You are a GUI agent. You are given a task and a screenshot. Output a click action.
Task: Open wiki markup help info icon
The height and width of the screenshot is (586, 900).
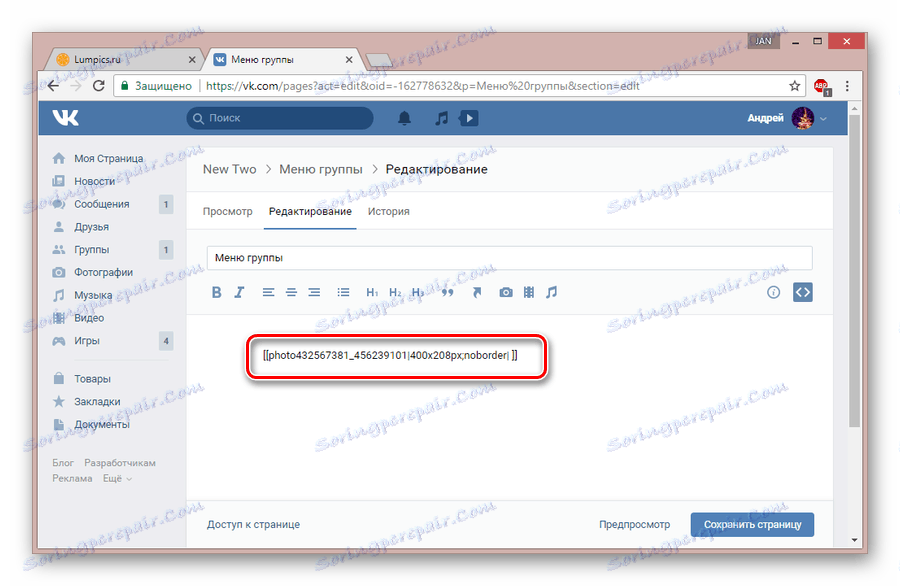773,292
